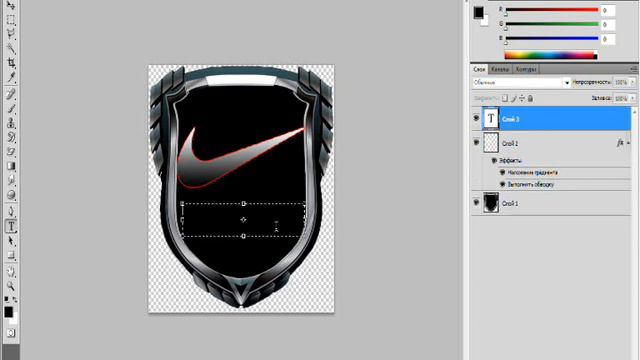Click the Color panel foreground swatch
The image size is (640, 360).
click(478, 12)
